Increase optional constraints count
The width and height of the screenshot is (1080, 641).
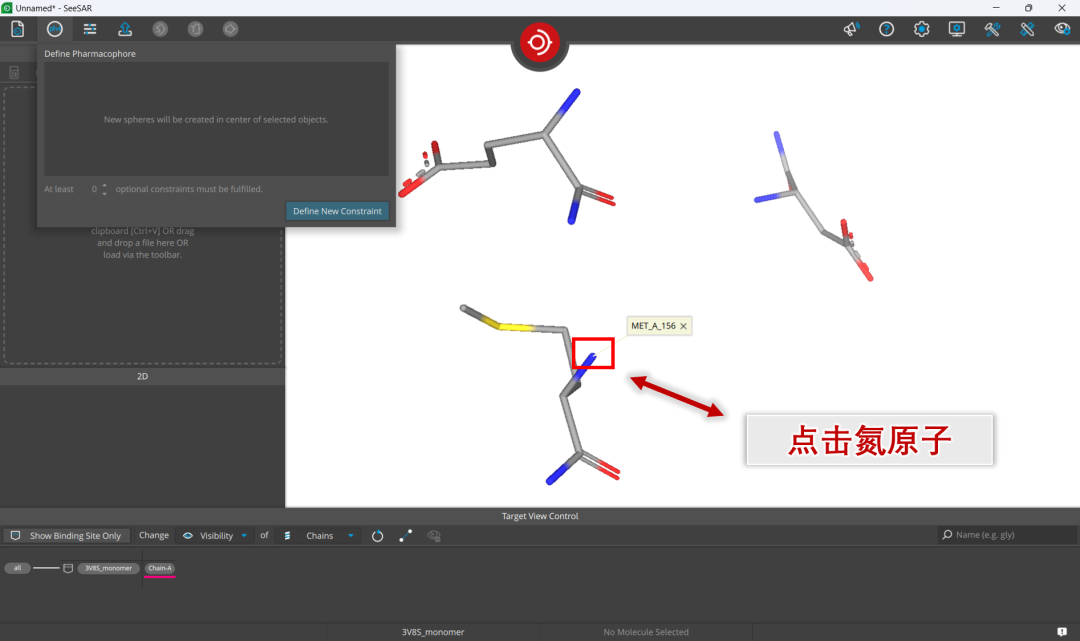click(x=105, y=185)
